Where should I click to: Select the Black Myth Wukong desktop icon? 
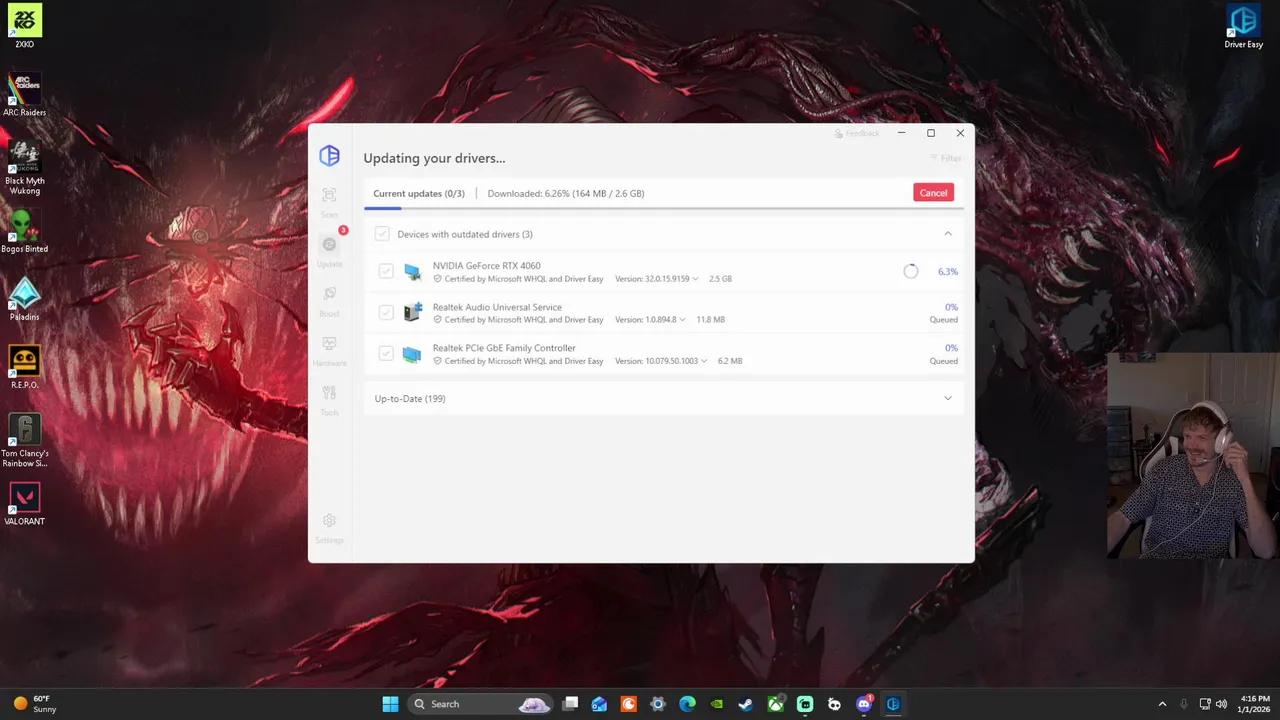[24, 166]
